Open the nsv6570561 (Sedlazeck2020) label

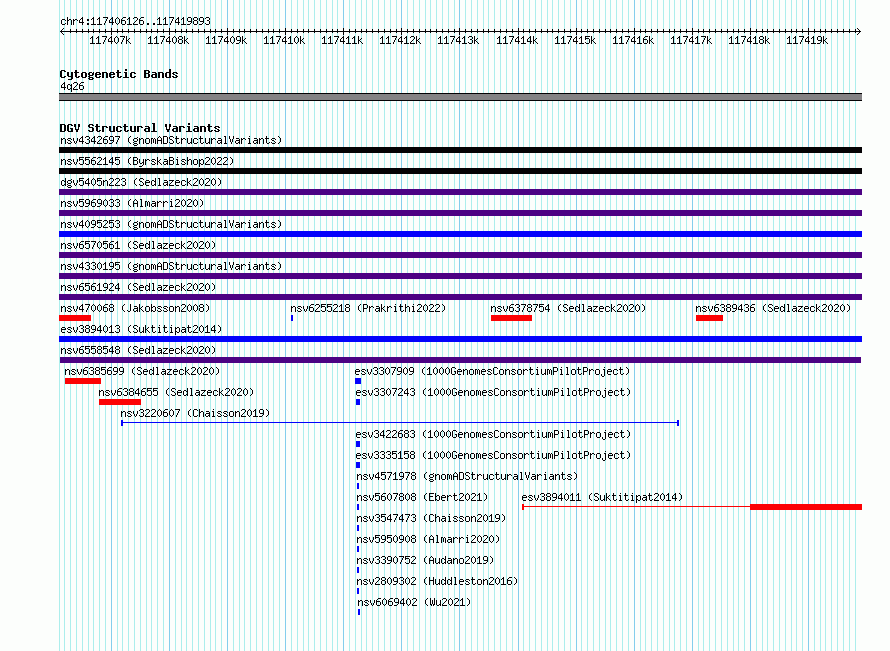pos(138,245)
